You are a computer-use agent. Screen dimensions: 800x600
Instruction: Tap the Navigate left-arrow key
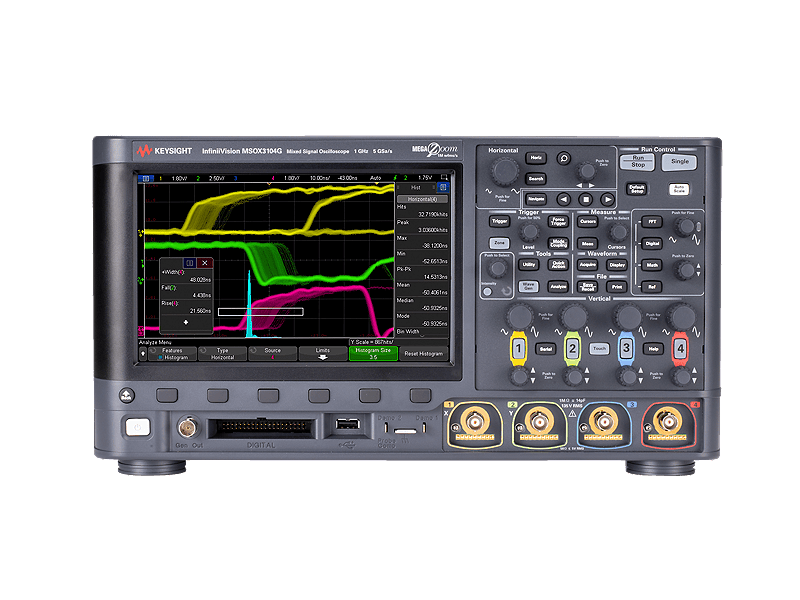point(563,199)
